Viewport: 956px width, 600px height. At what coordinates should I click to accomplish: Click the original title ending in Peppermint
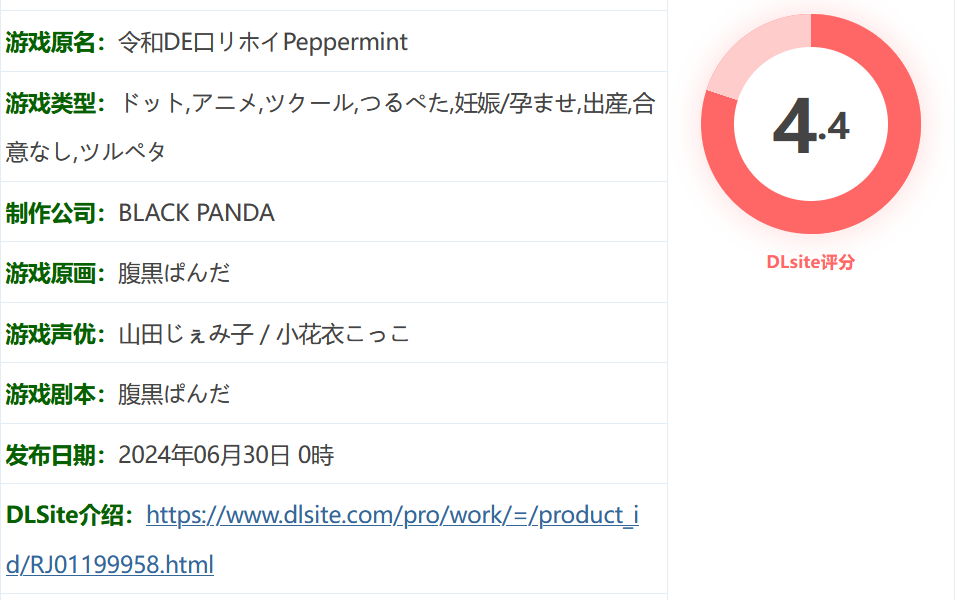[x=263, y=42]
